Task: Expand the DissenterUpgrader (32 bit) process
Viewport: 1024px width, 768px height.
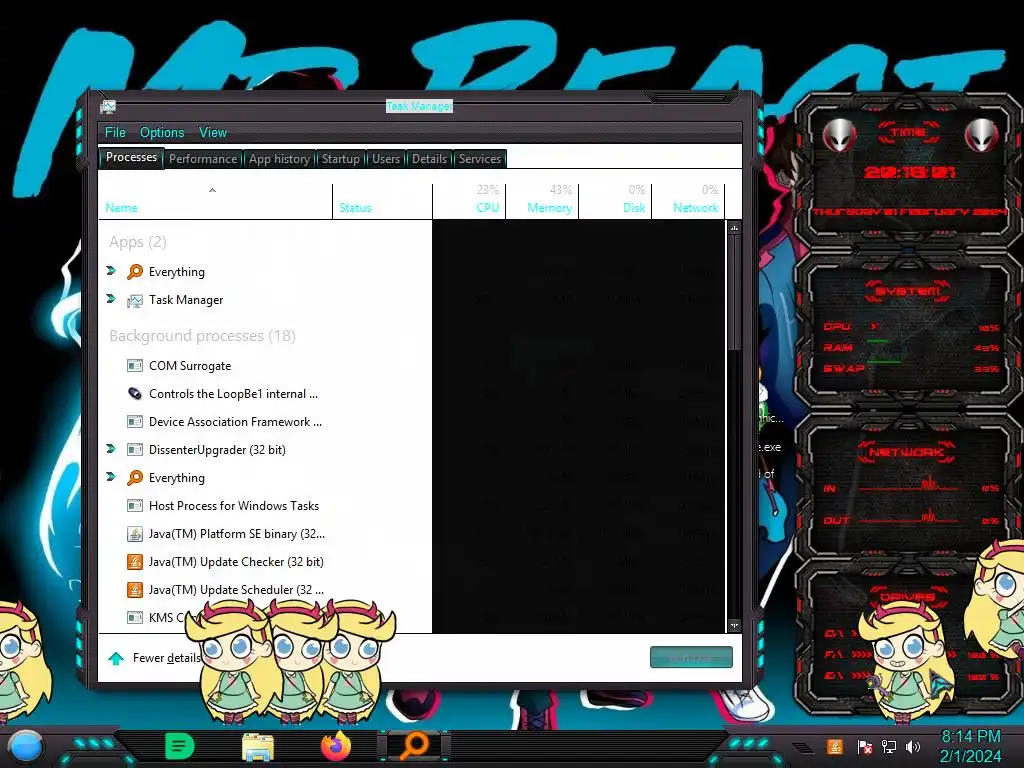Action: pyautogui.click(x=111, y=449)
